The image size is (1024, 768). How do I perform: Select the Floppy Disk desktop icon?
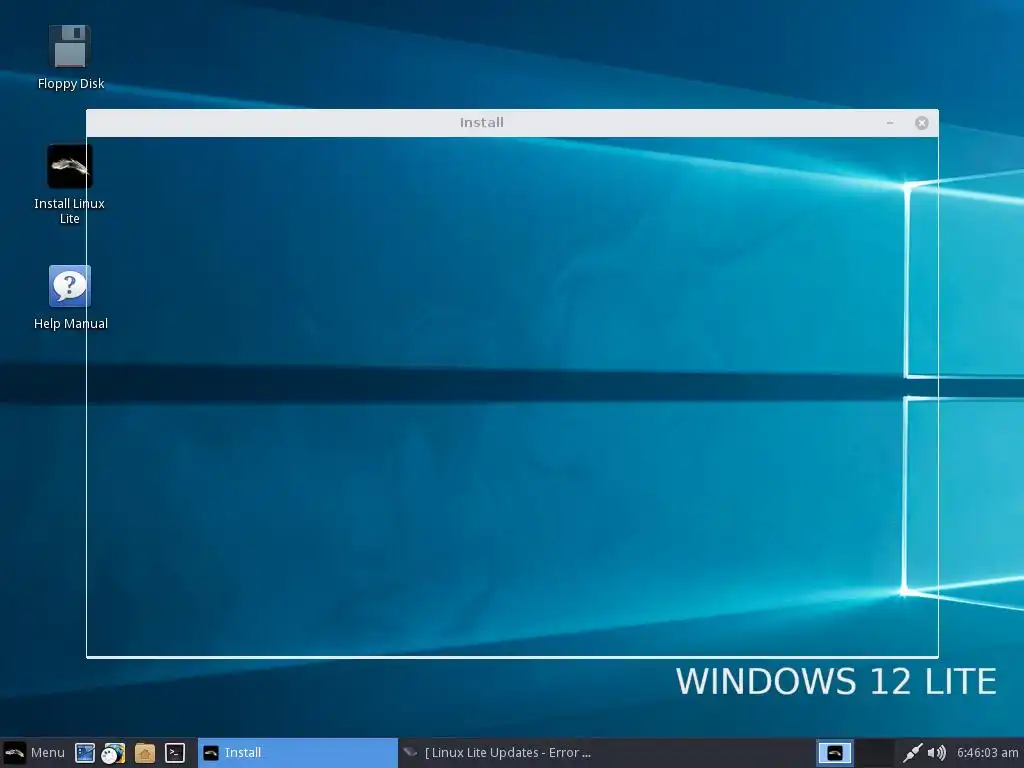(x=71, y=57)
